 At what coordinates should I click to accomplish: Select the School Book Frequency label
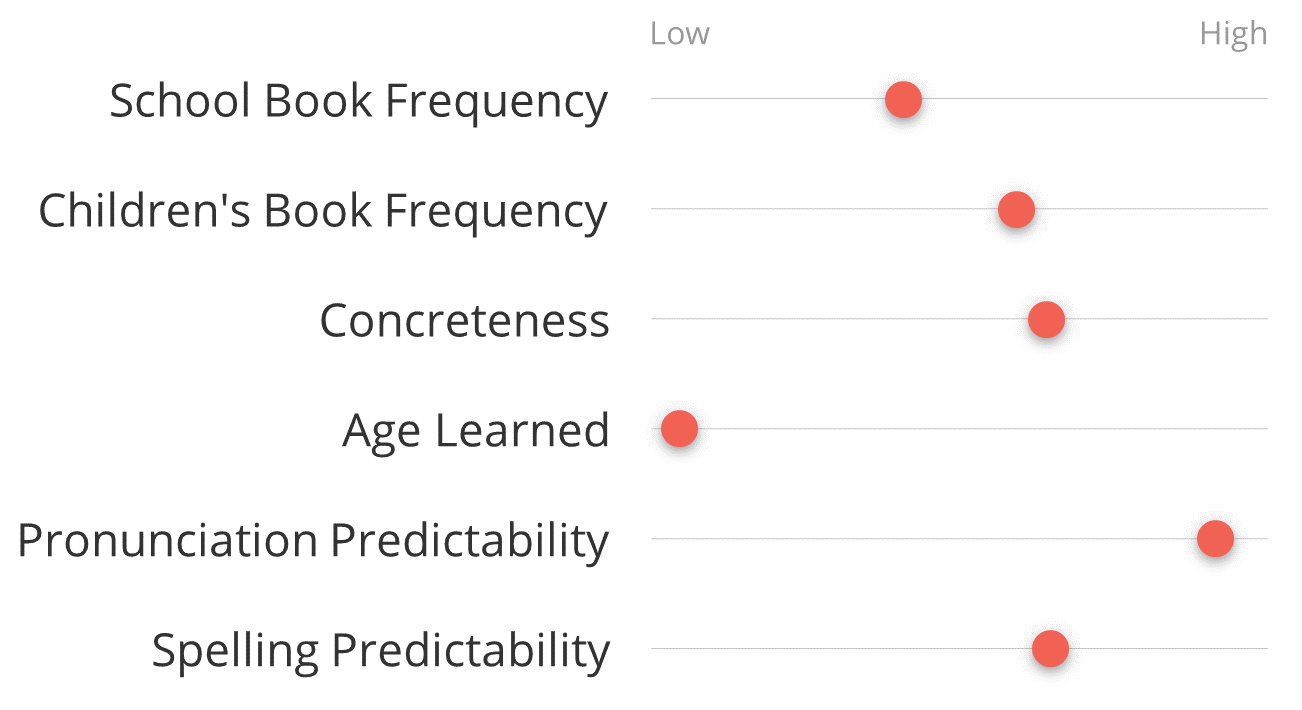pos(359,102)
